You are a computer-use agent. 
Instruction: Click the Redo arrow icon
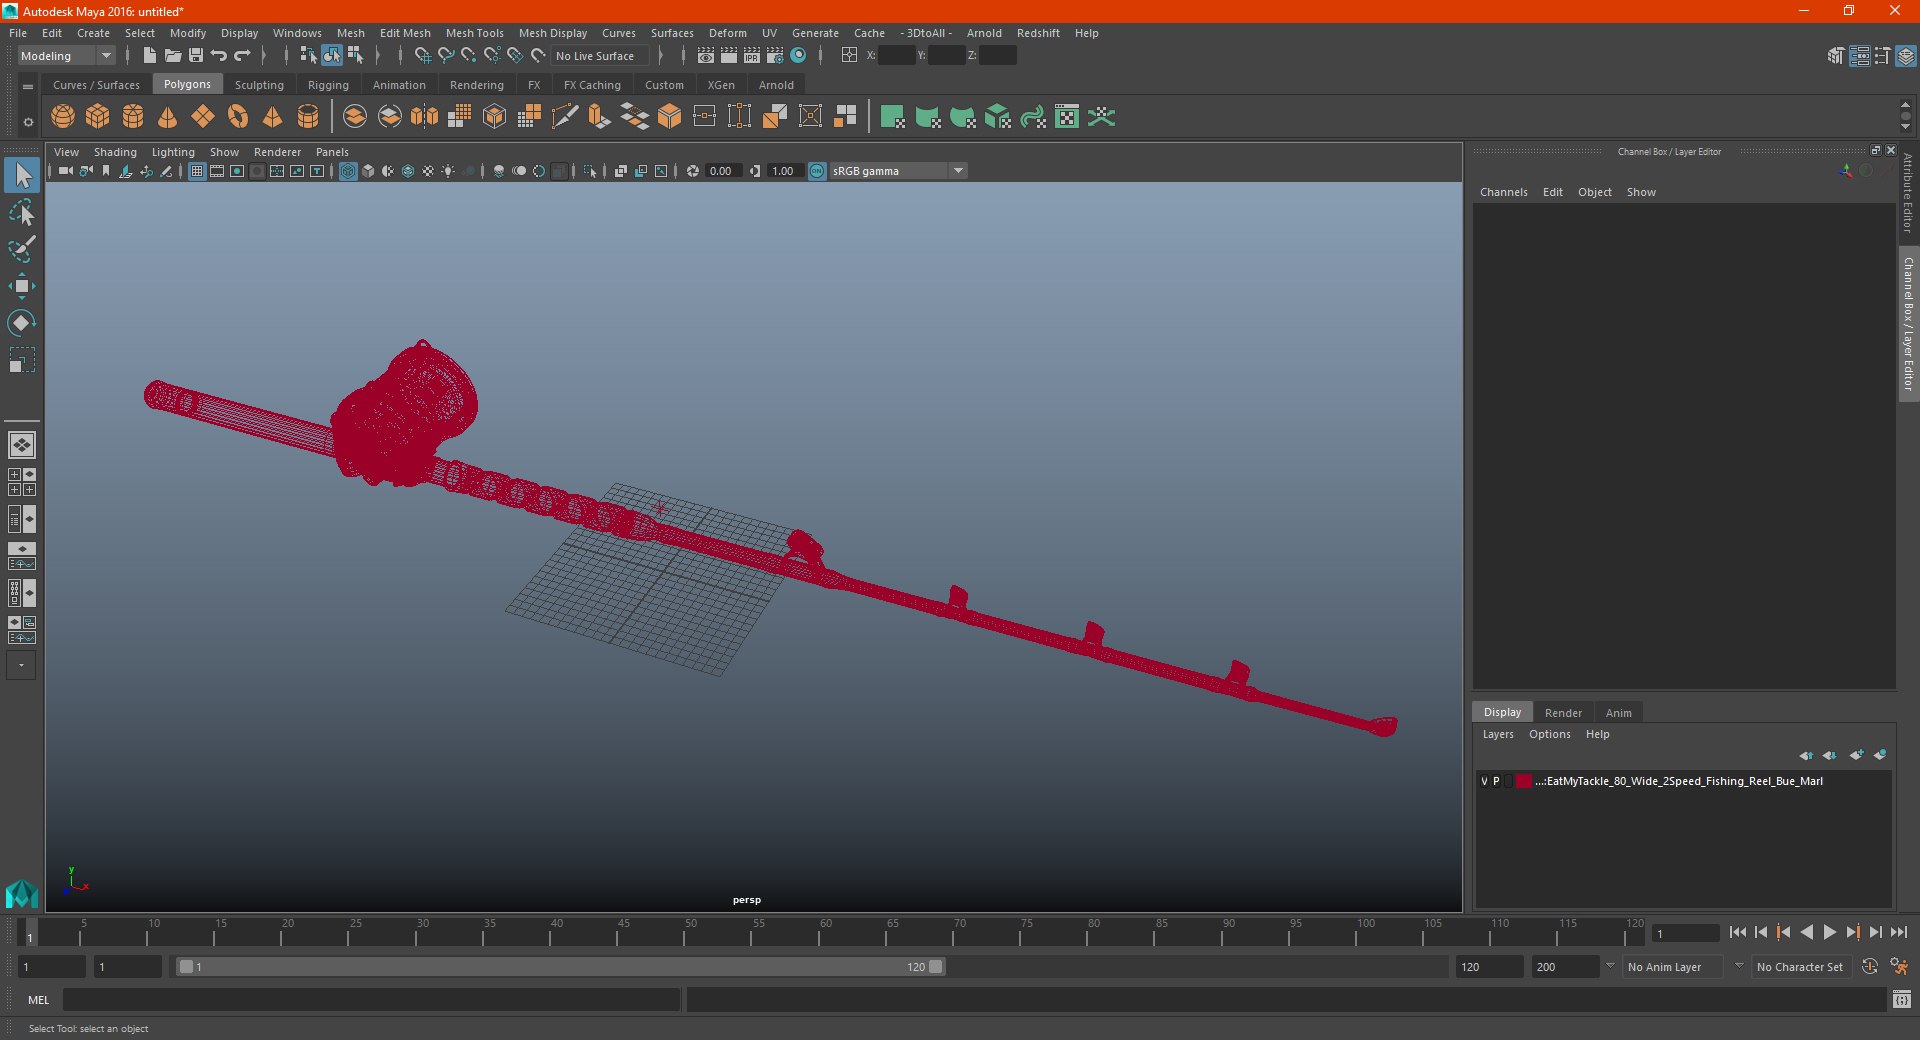click(242, 56)
